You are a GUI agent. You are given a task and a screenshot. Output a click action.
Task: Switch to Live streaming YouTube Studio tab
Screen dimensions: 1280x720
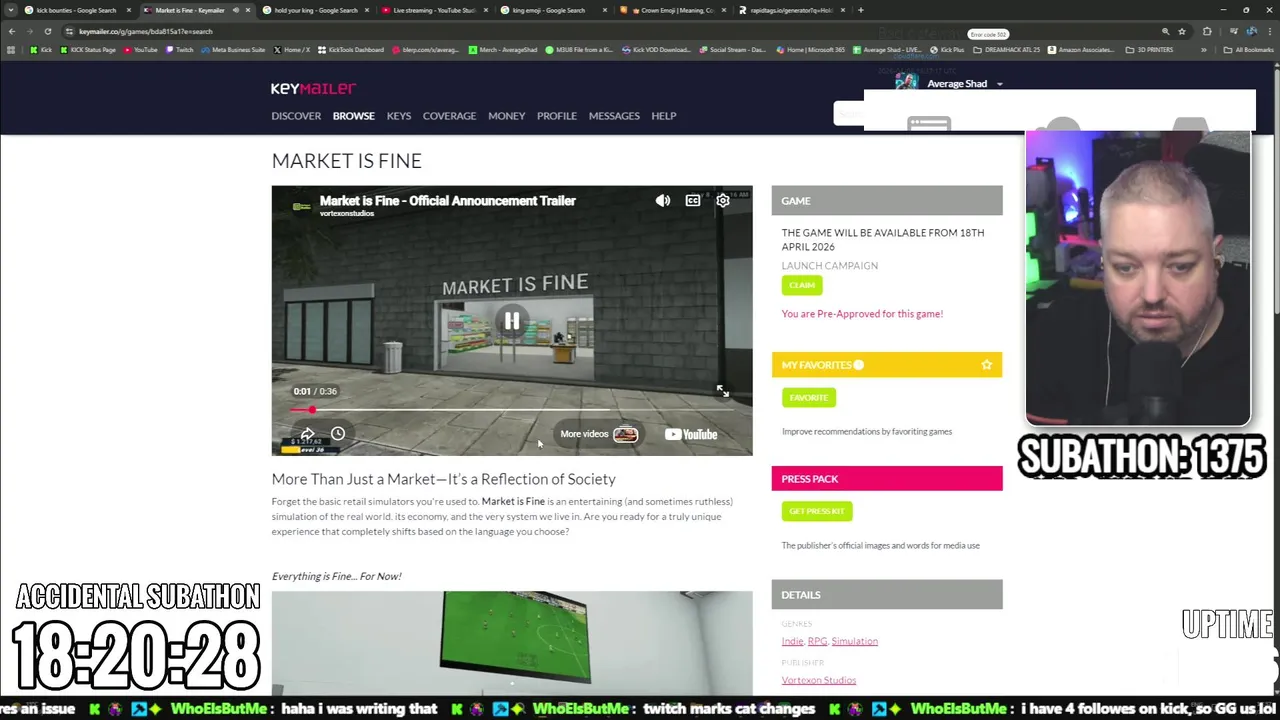(432, 10)
